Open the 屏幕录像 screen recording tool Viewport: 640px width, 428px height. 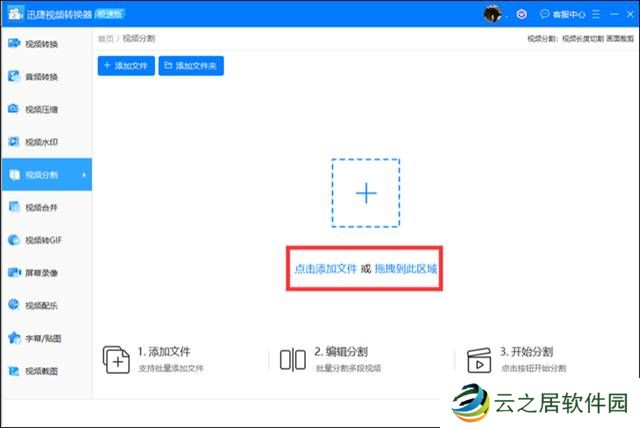click(x=40, y=272)
